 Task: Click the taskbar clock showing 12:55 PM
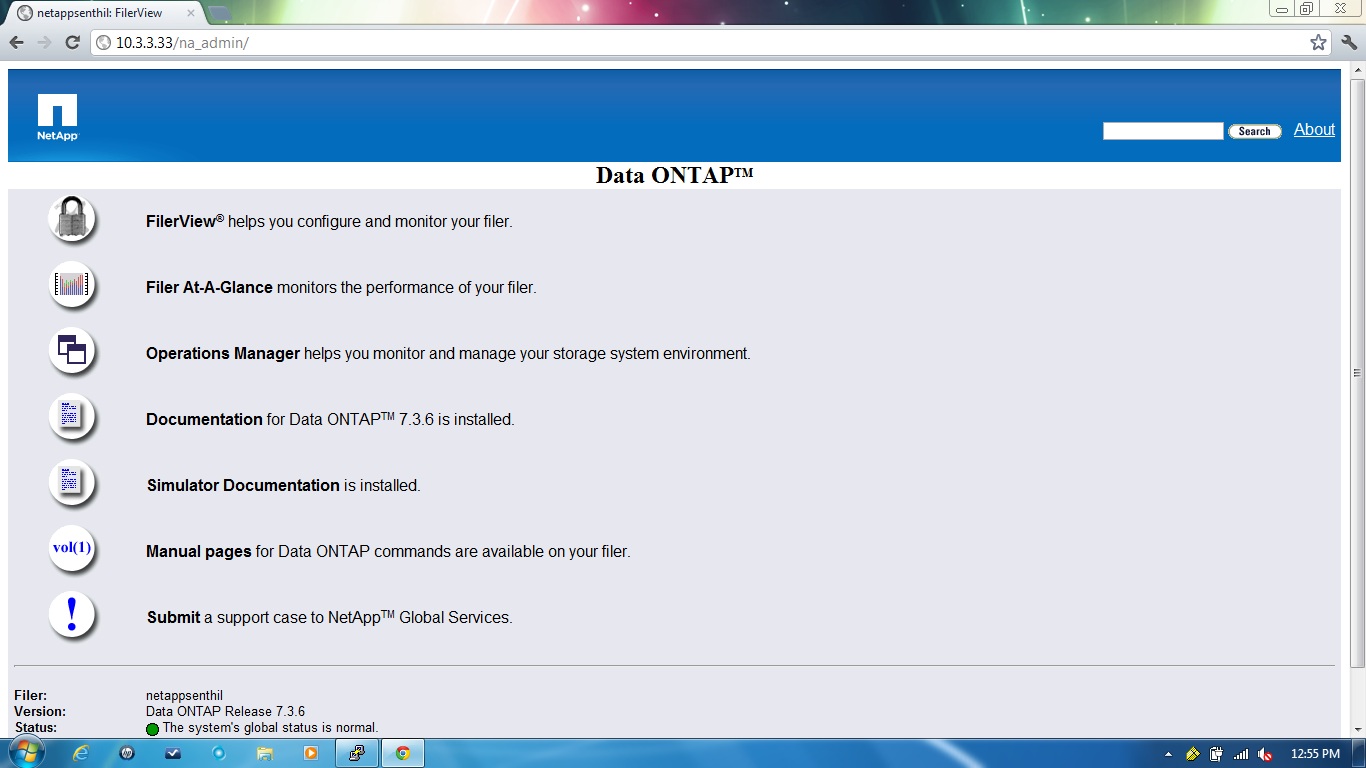click(1315, 754)
